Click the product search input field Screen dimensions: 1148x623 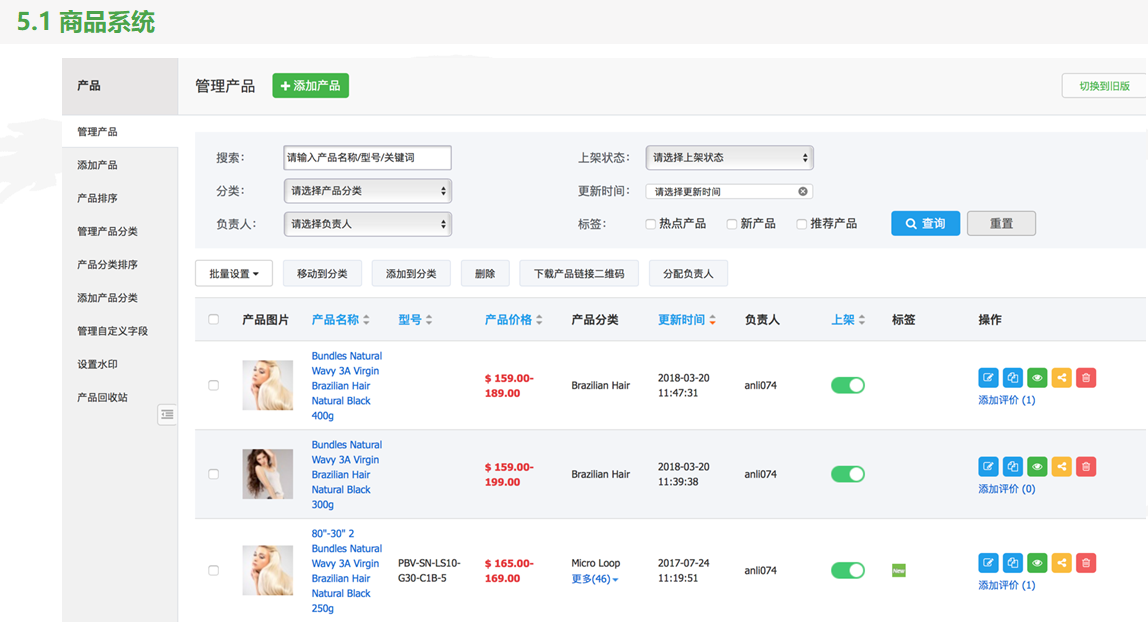[367, 157]
